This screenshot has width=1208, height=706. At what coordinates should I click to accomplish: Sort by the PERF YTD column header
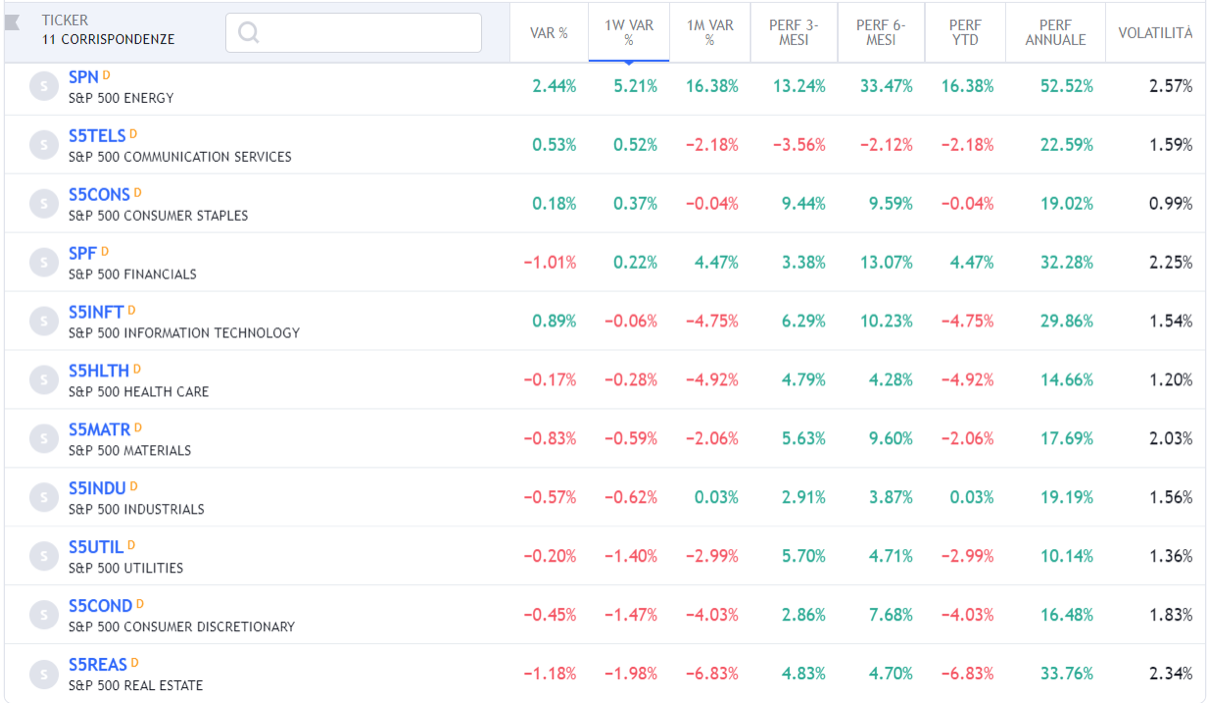965,33
